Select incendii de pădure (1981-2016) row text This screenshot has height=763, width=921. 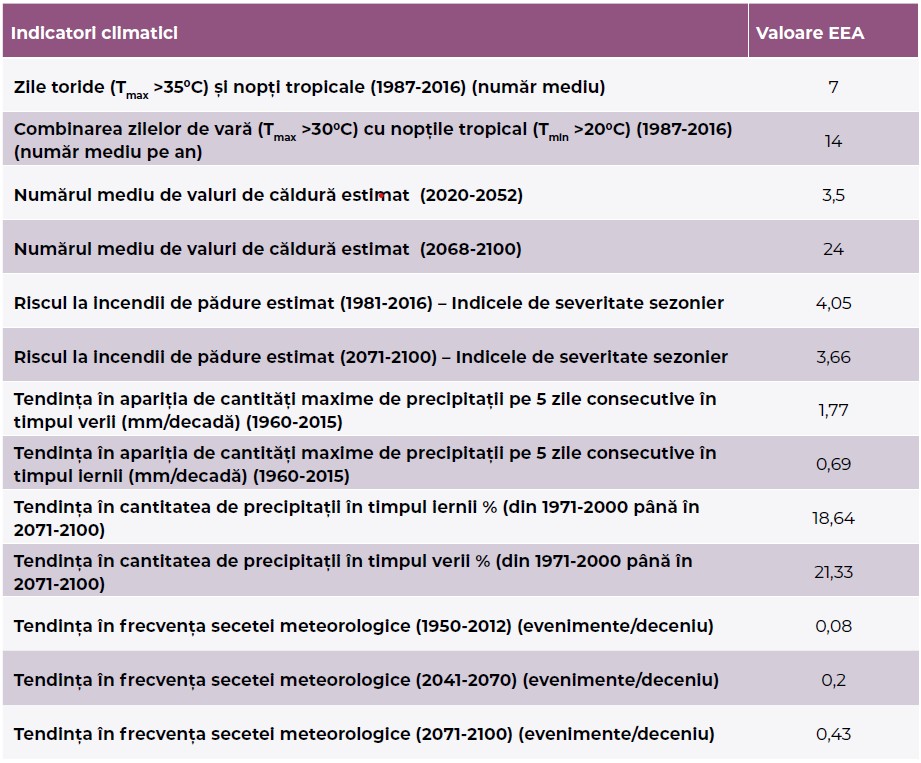click(368, 303)
